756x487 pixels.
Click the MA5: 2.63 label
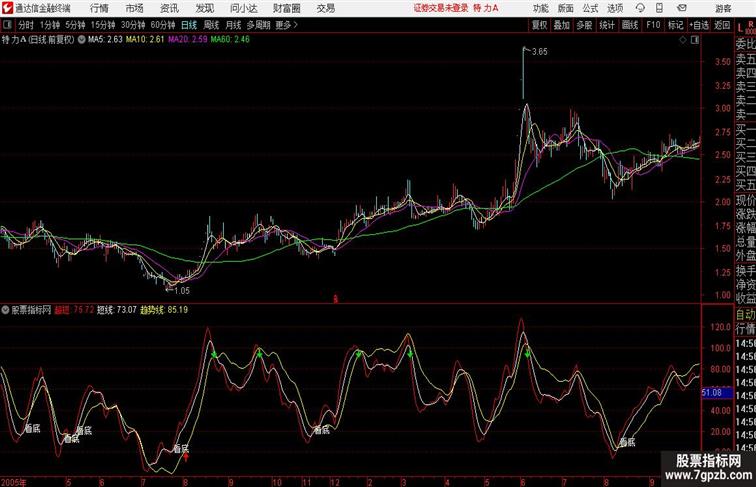pos(105,40)
